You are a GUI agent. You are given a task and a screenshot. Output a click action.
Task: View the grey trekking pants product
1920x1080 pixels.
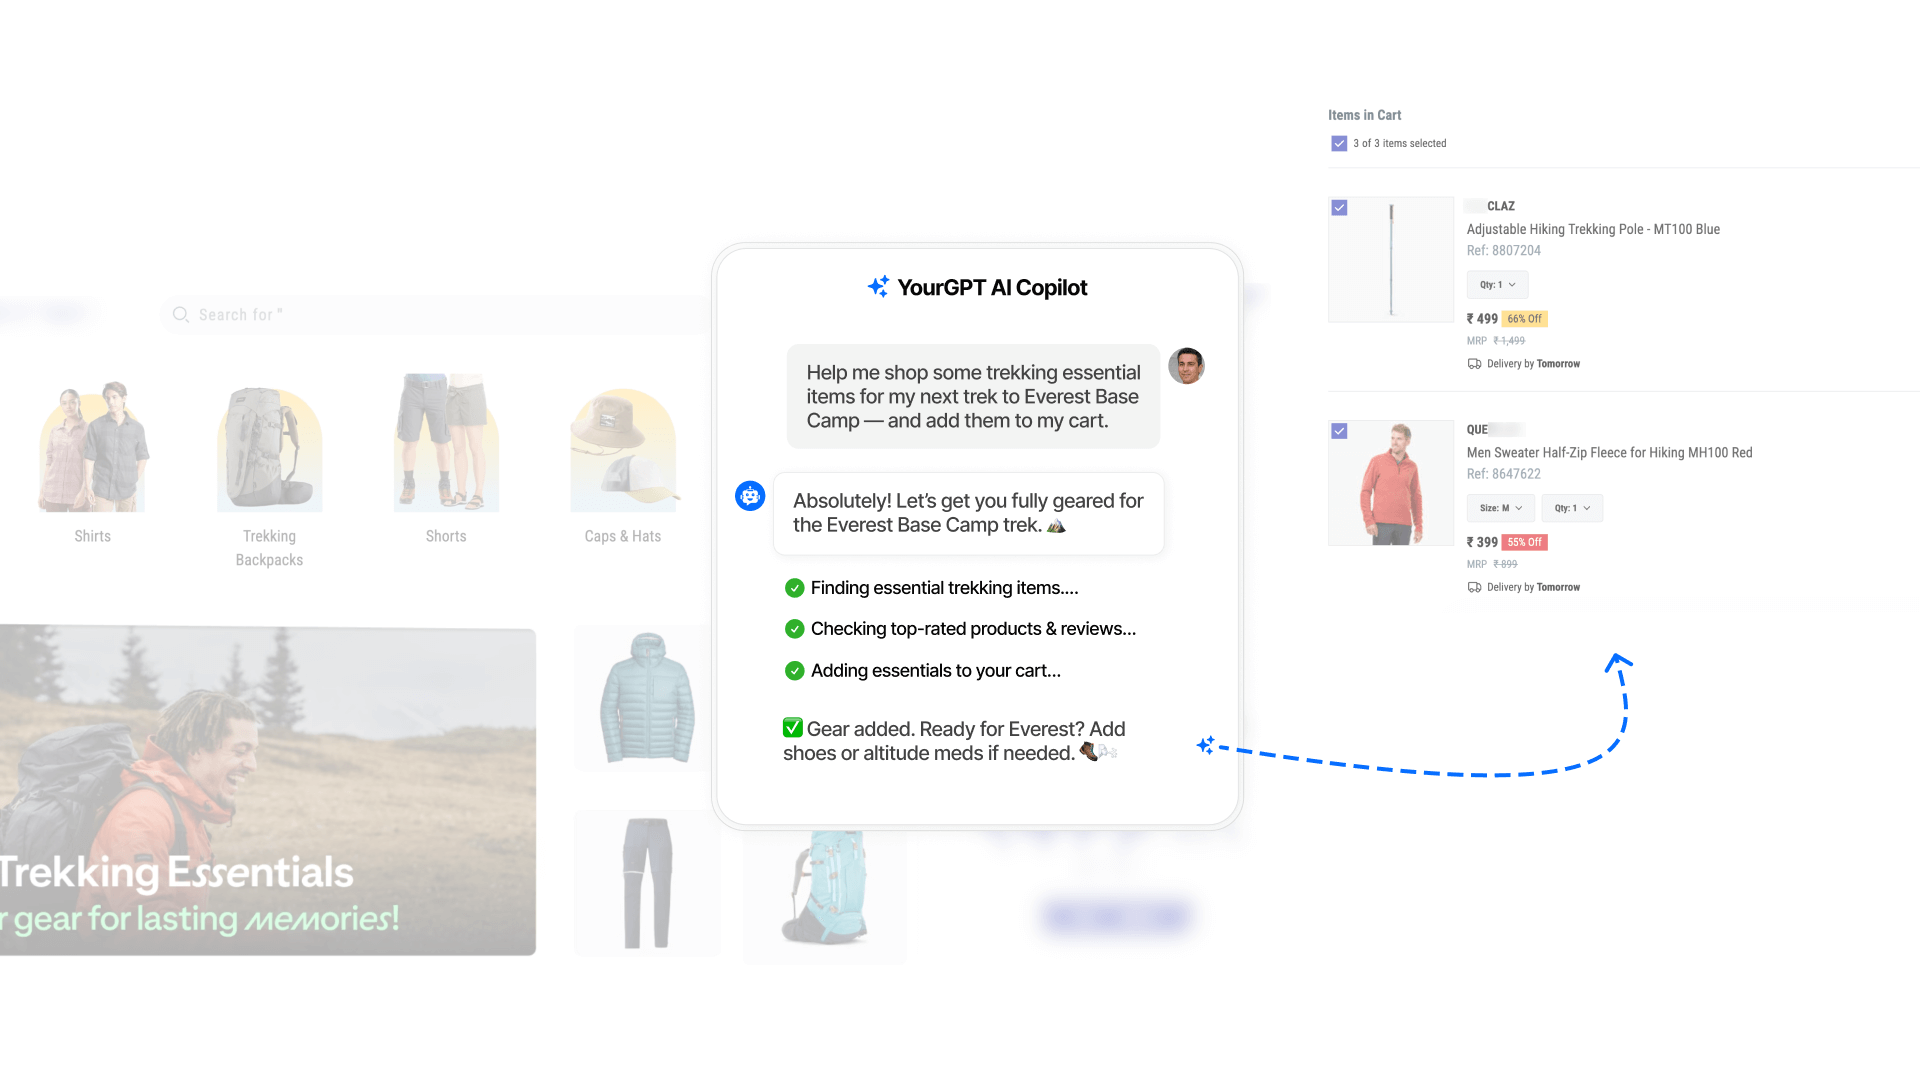[x=647, y=883]
